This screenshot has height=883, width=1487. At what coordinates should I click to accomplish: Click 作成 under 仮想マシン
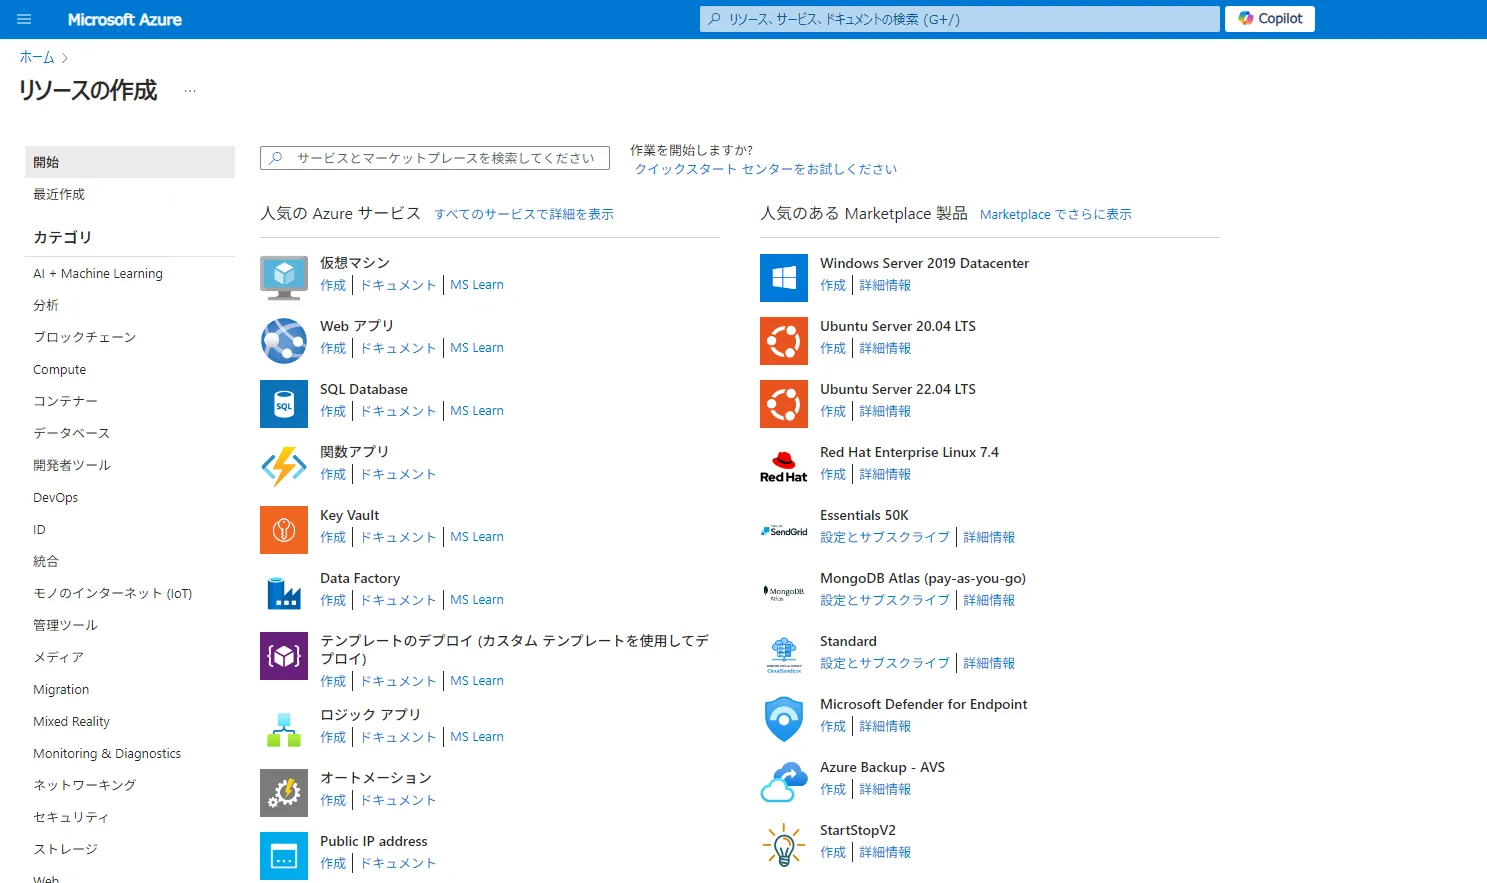[333, 285]
